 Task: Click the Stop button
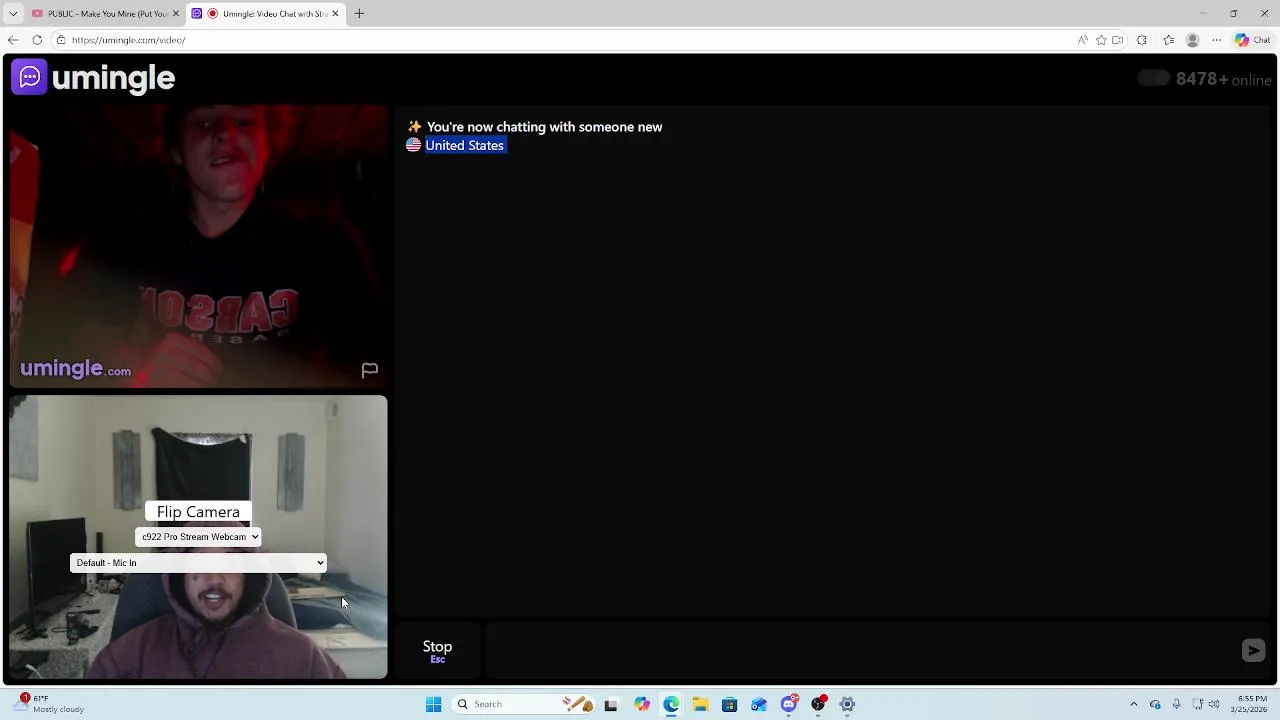click(437, 651)
